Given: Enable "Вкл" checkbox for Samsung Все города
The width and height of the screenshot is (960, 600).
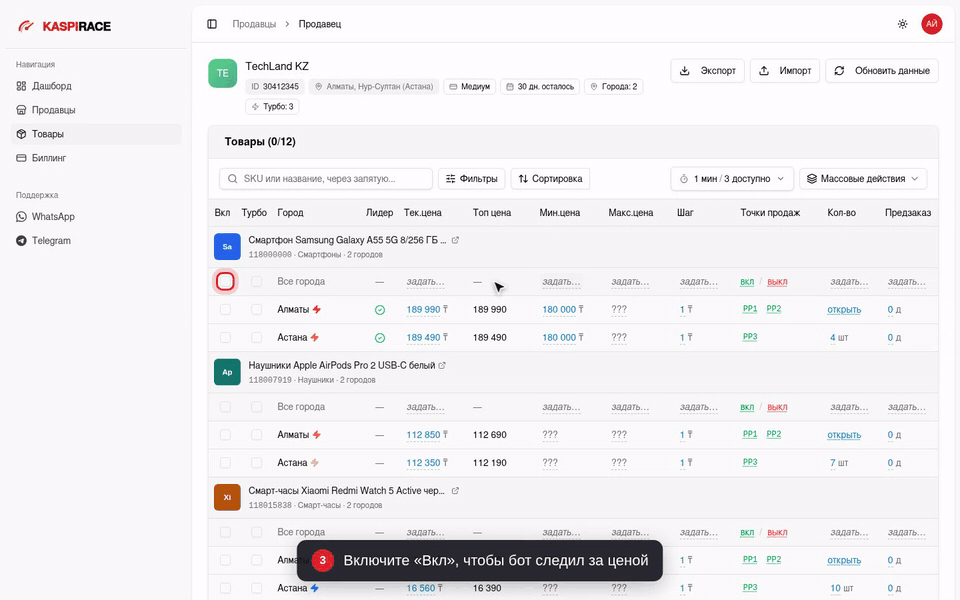Looking at the screenshot, I should 225,282.
